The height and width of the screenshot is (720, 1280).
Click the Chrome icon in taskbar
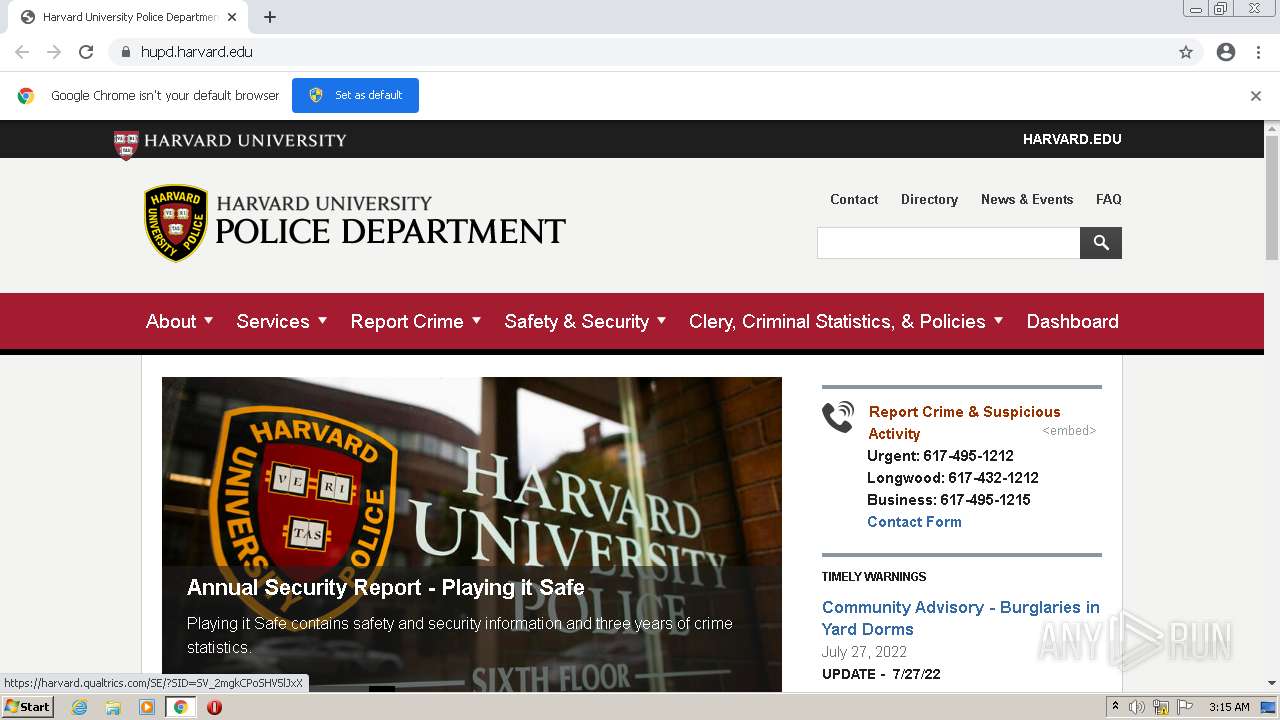coord(180,707)
